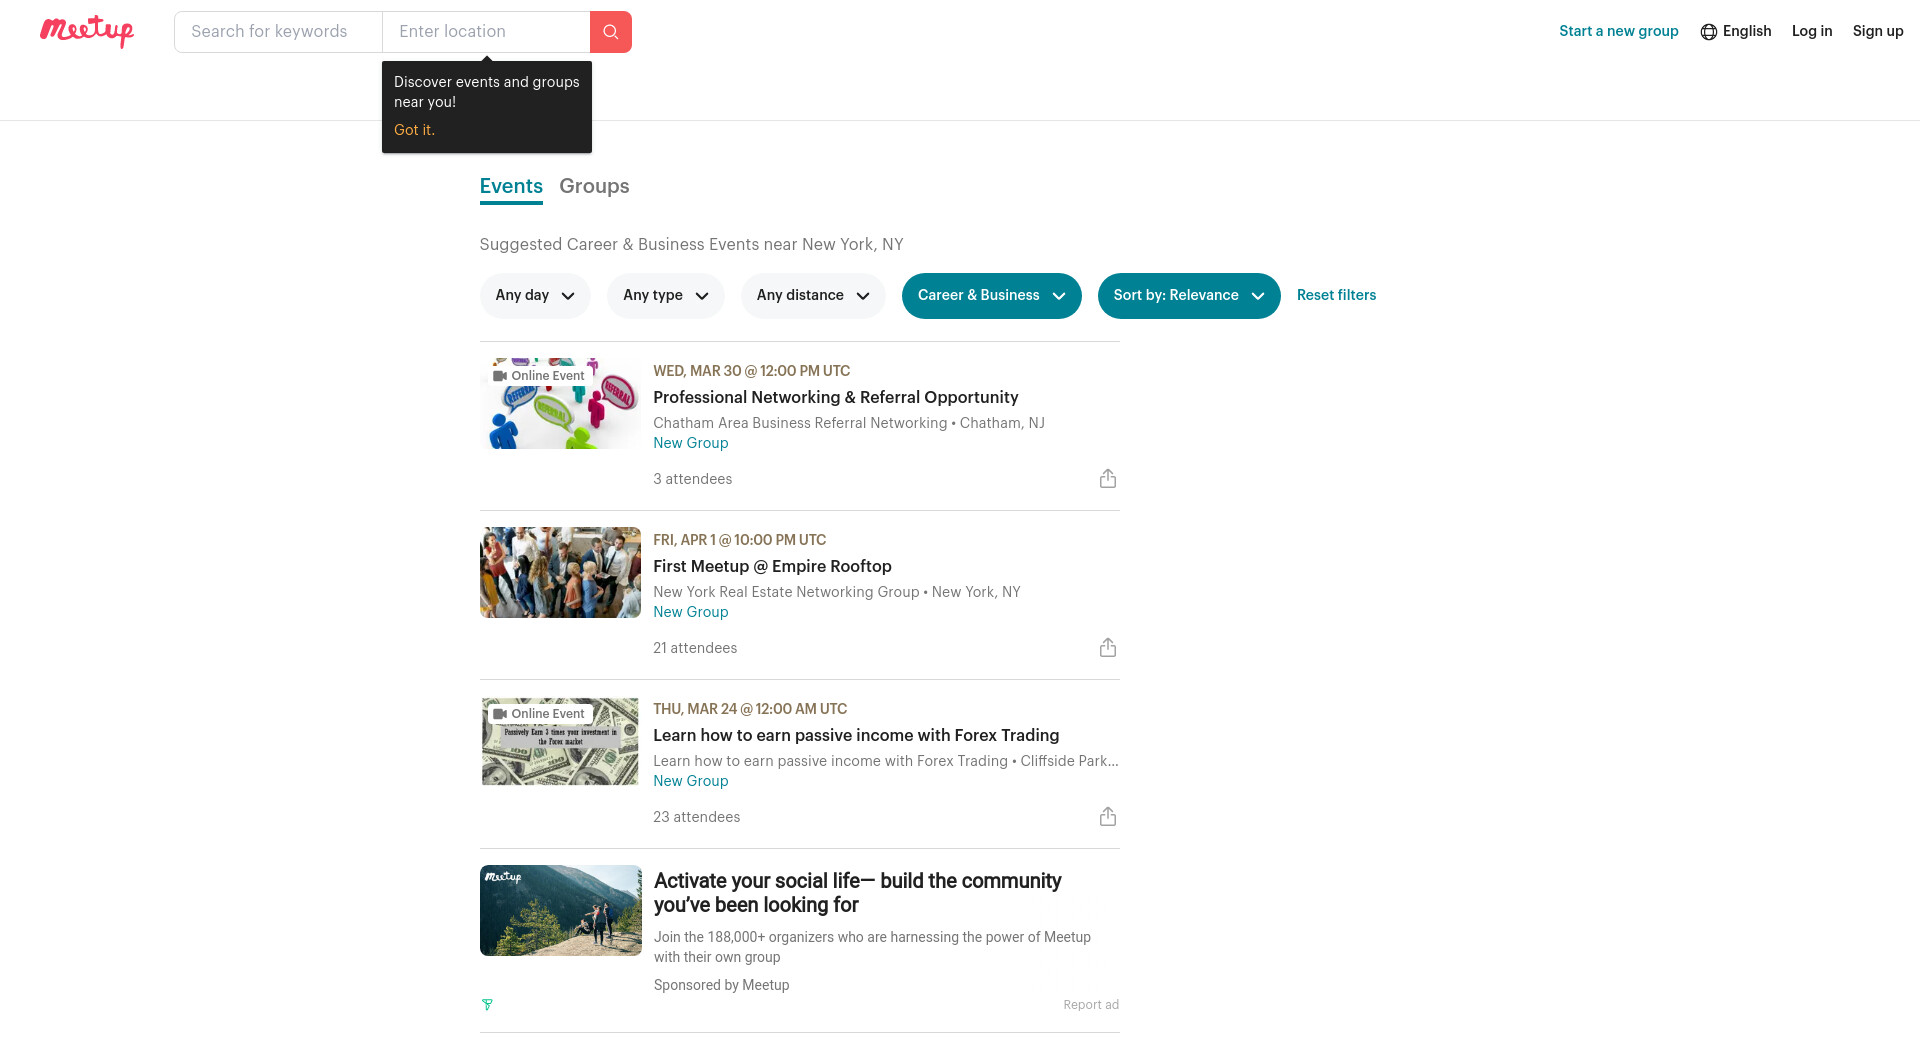
Task: Focus the Search for keywords field
Action: (278, 32)
